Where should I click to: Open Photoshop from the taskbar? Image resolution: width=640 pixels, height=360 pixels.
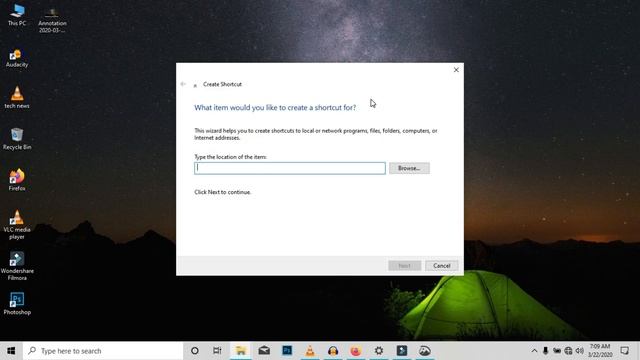(287, 351)
